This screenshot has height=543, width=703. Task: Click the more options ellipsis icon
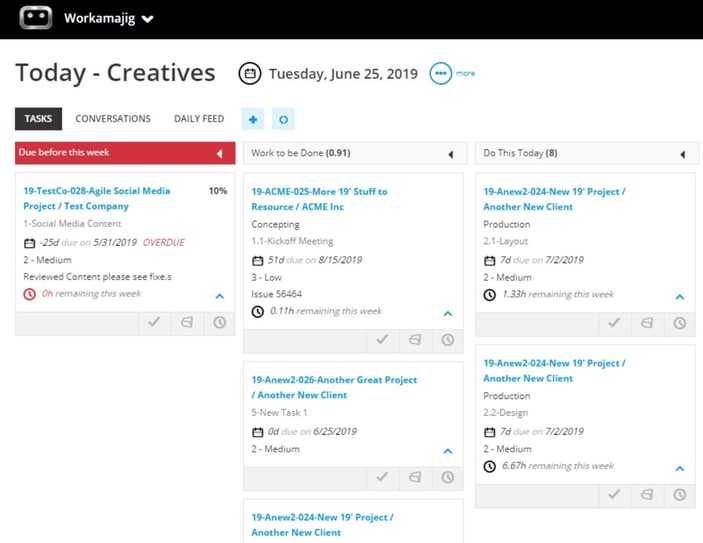click(441, 73)
